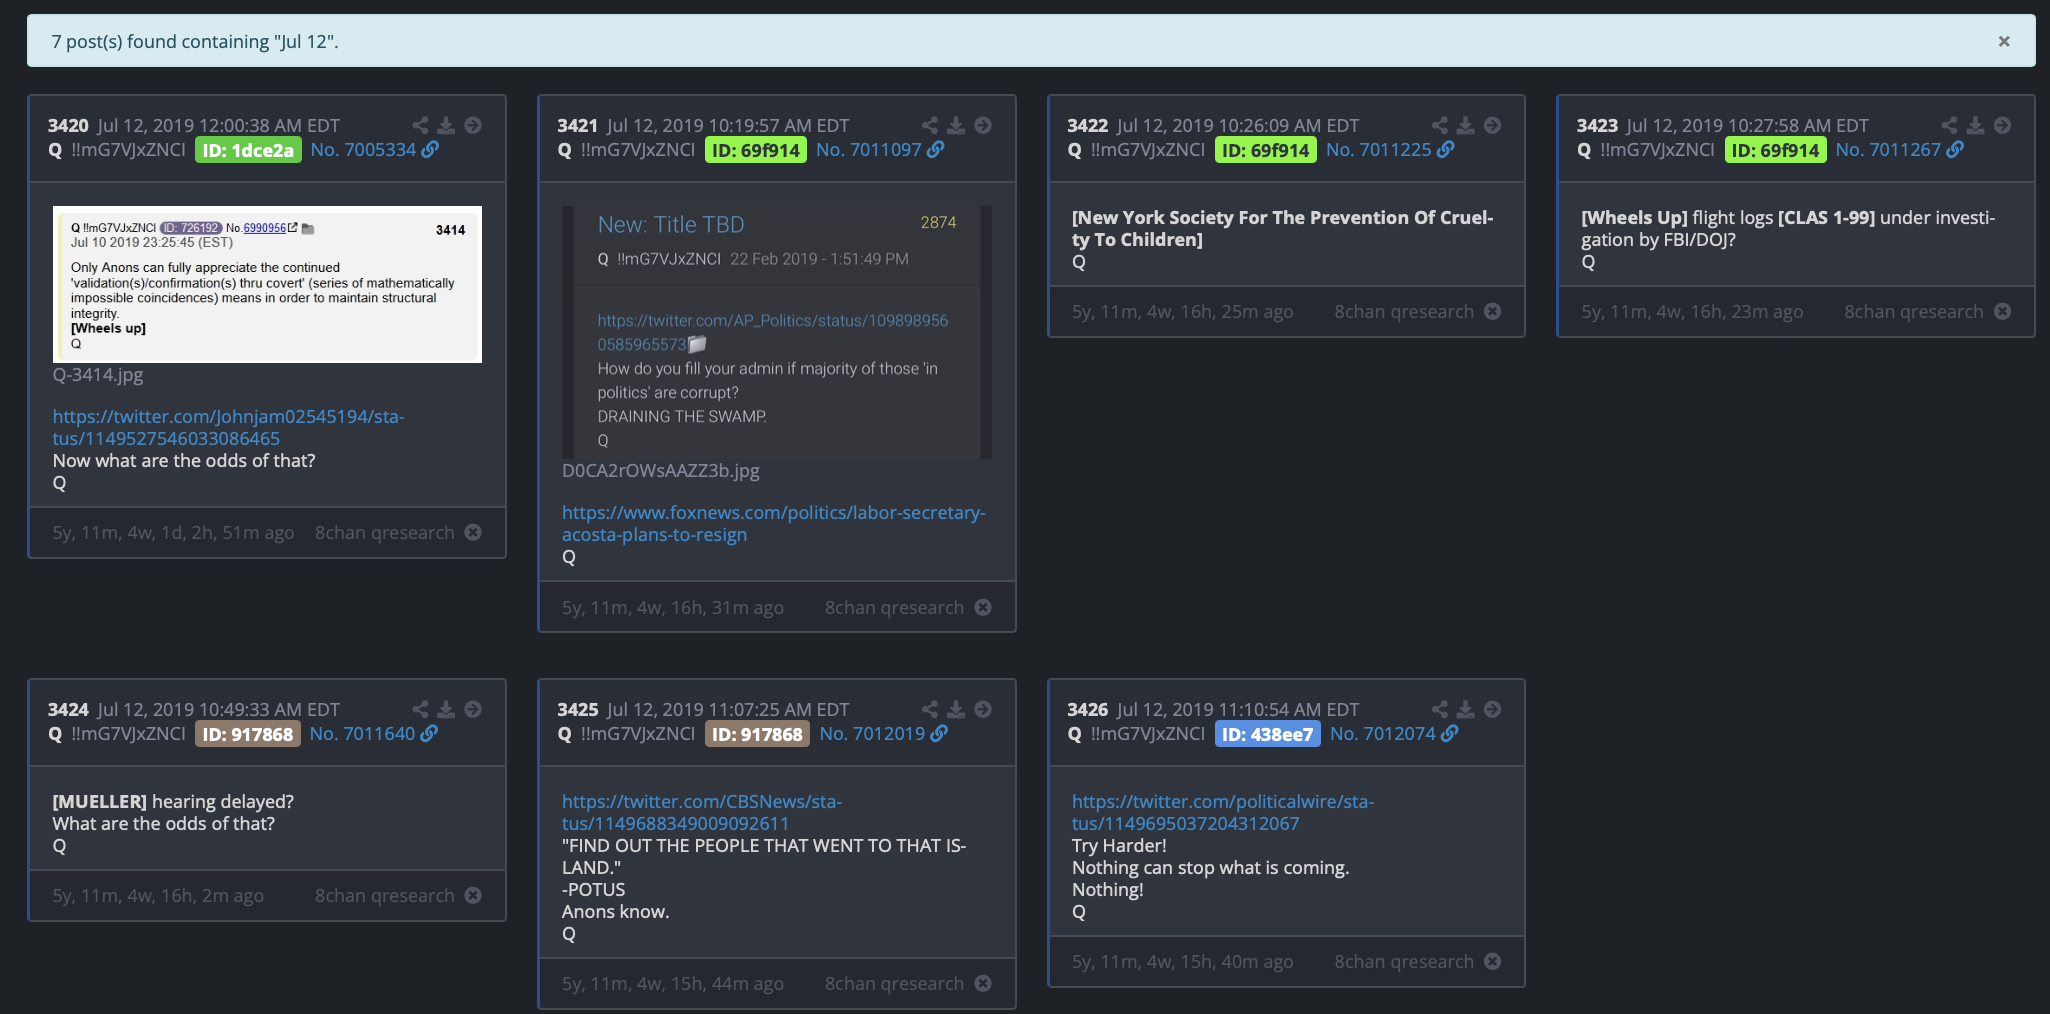The image size is (2050, 1014).
Task: Click the X icon beside 8chan qresearch on post 3424
Action: tap(473, 895)
